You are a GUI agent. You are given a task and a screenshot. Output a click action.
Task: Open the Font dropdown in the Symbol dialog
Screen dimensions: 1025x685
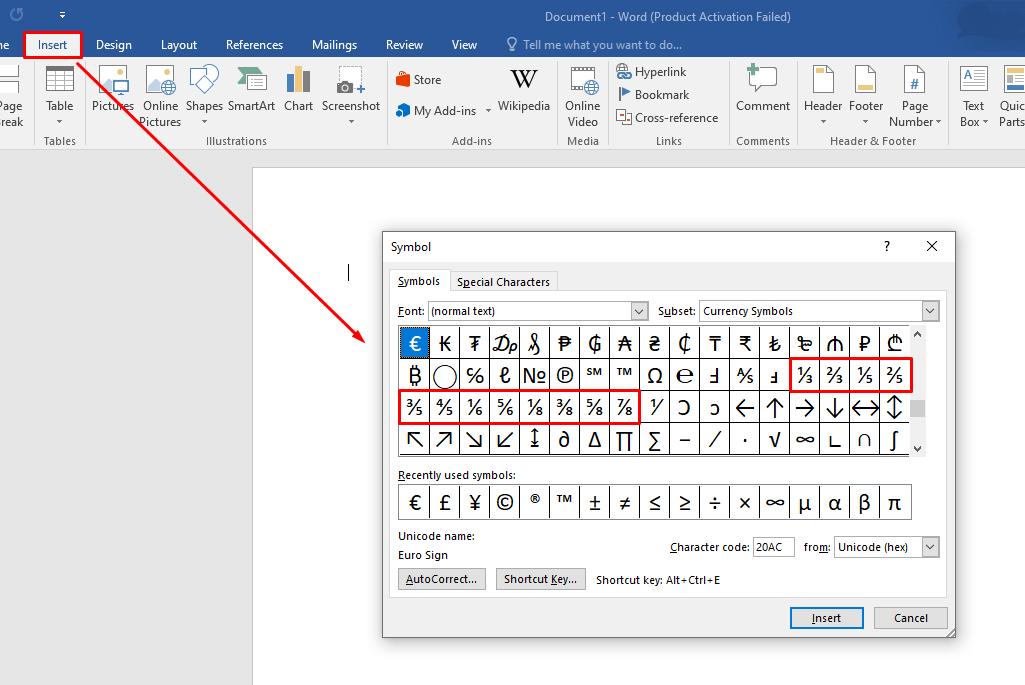coord(637,311)
